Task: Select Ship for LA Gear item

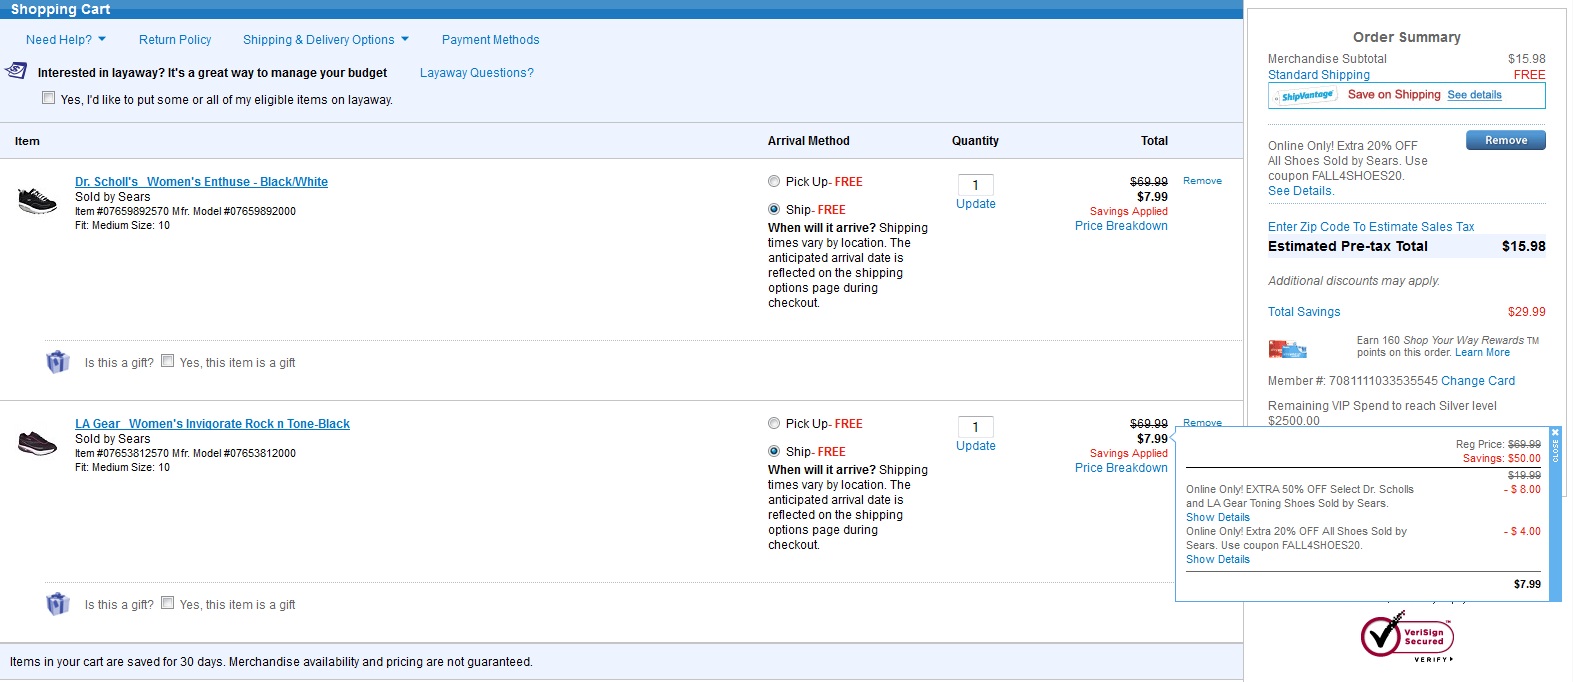Action: 774,452
